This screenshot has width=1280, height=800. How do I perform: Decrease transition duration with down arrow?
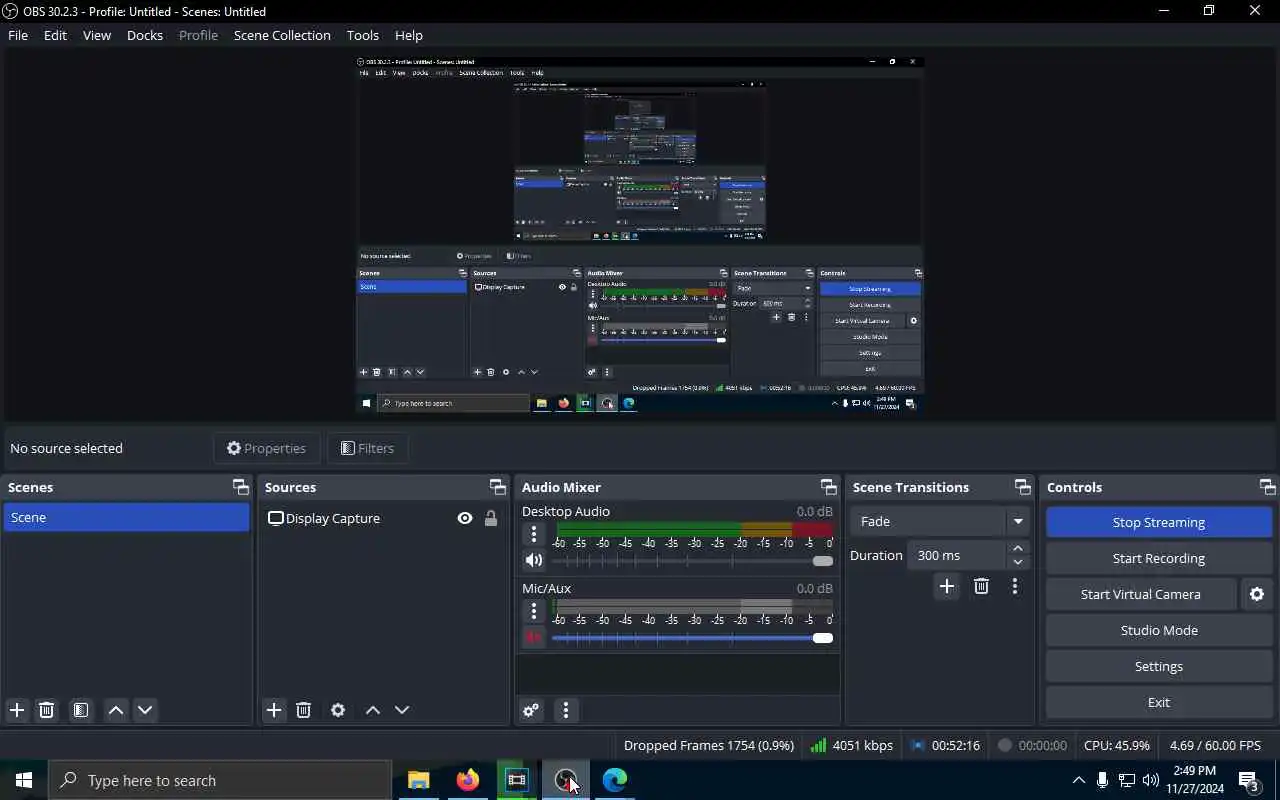pos(1018,562)
